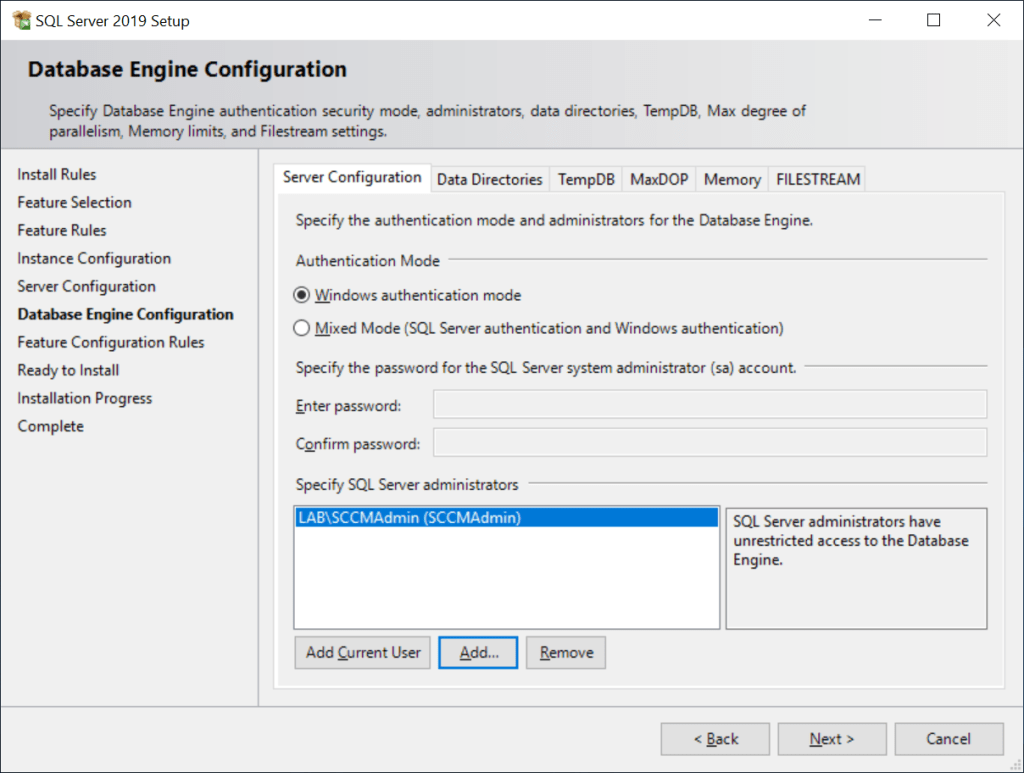
Task: Go back with the Back button
Action: pos(715,739)
